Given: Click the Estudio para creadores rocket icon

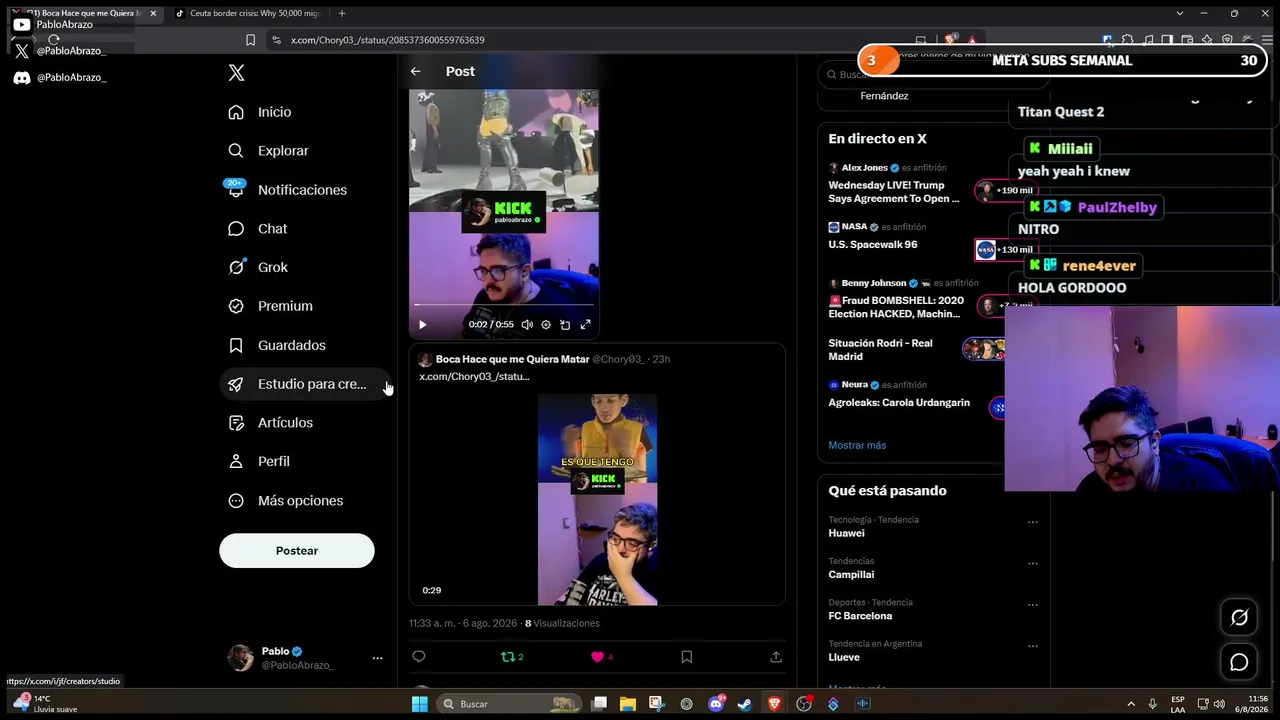Looking at the screenshot, I should (236, 384).
